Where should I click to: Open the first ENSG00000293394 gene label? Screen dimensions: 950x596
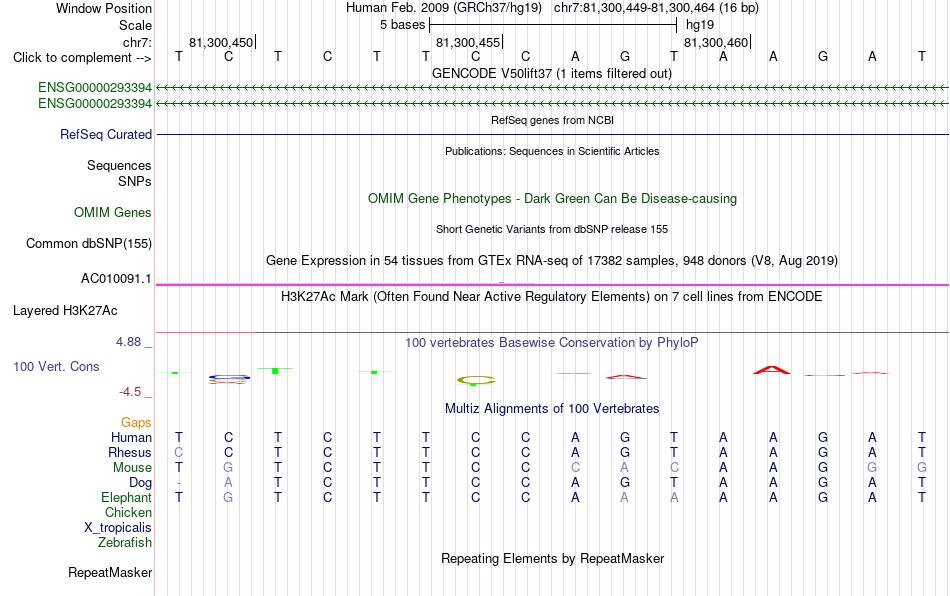95,87
